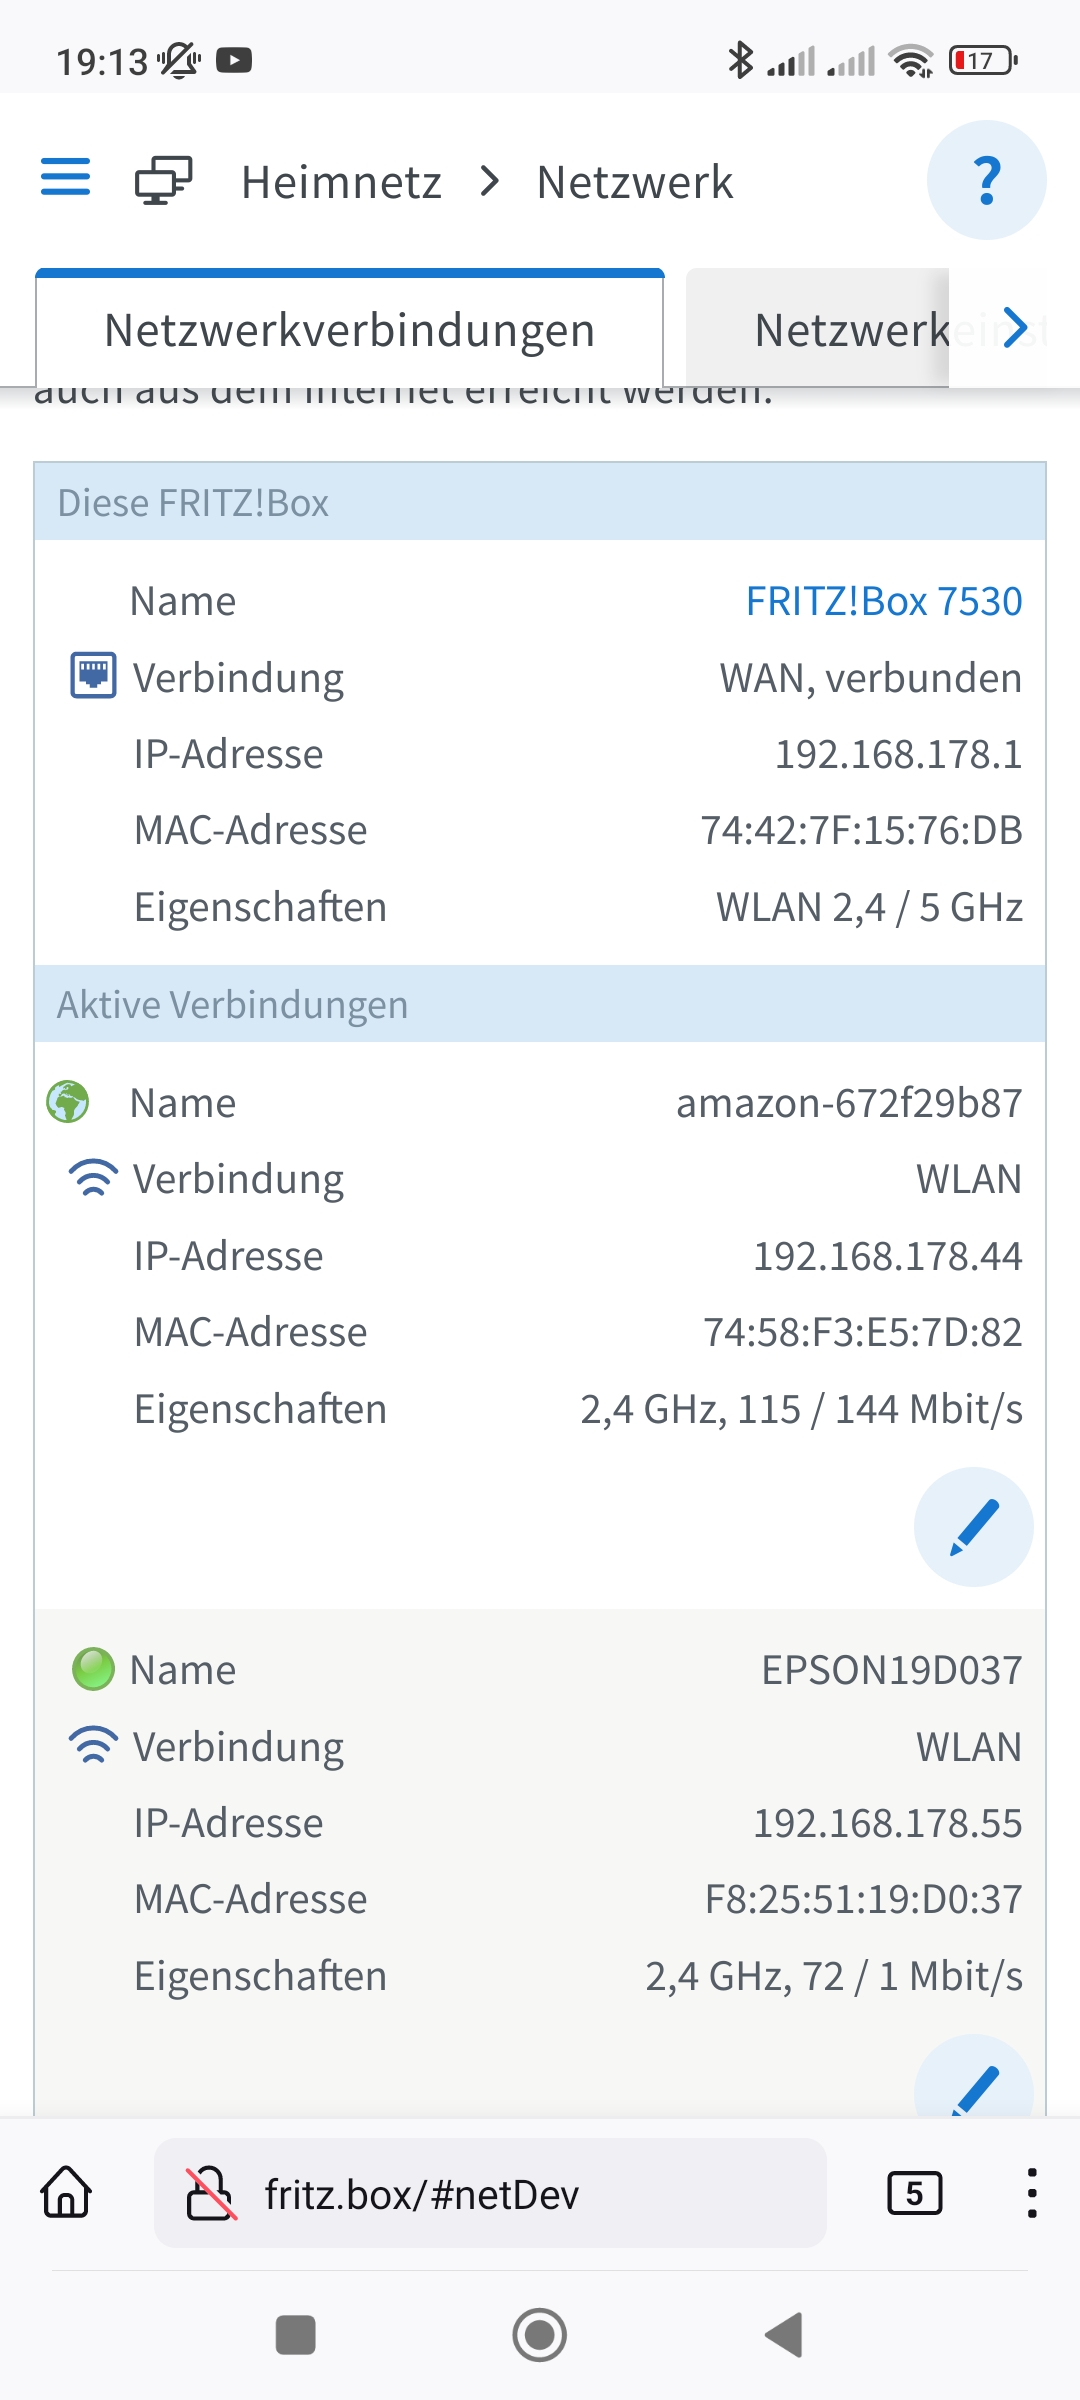Click the LAN port icon beside Verbindung
1080x2400 pixels.
(x=93, y=676)
